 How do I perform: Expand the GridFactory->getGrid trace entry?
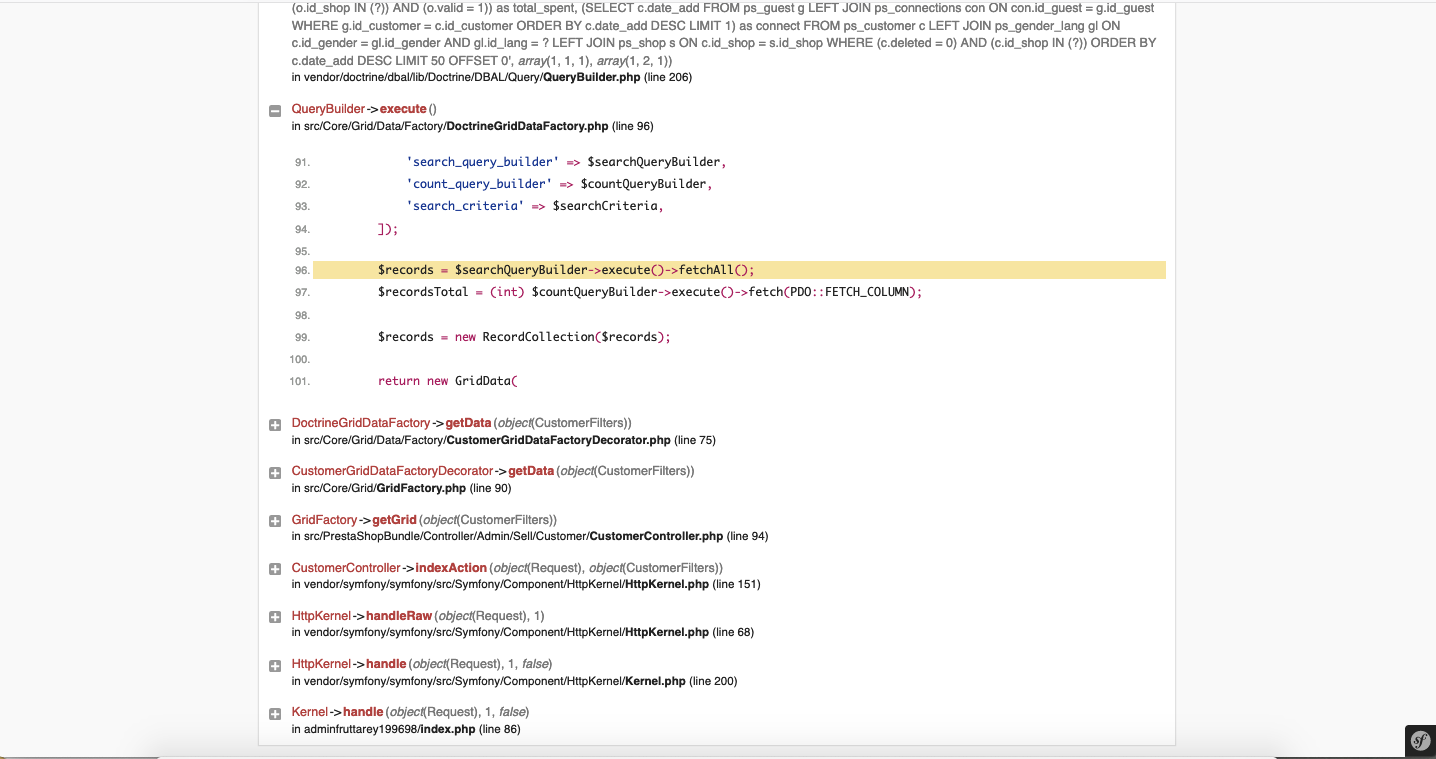point(275,521)
